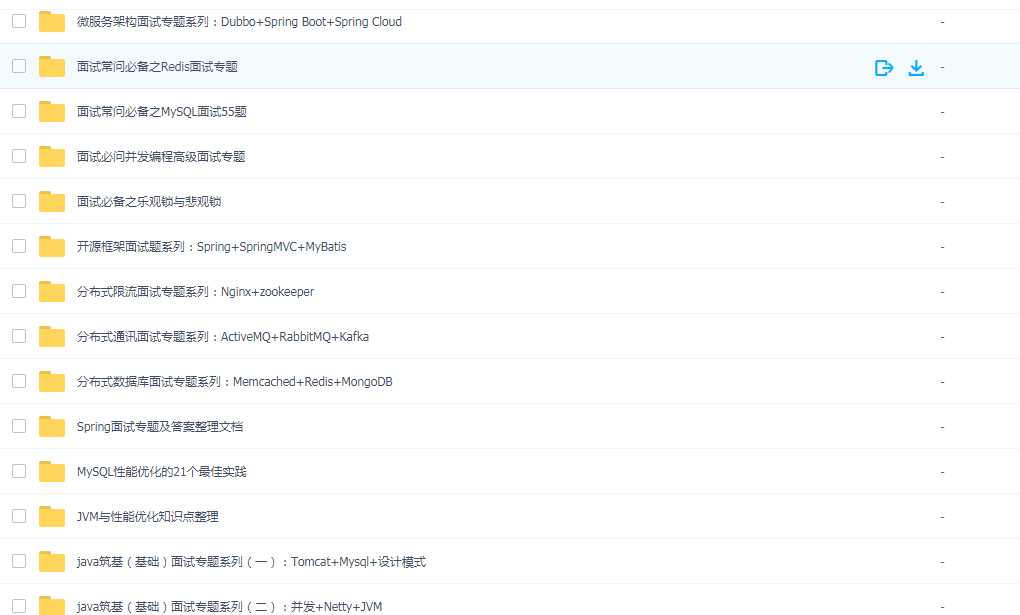Tick checkbox for Spring面试专题及答案整理文档
1020x615 pixels.
tap(19, 426)
